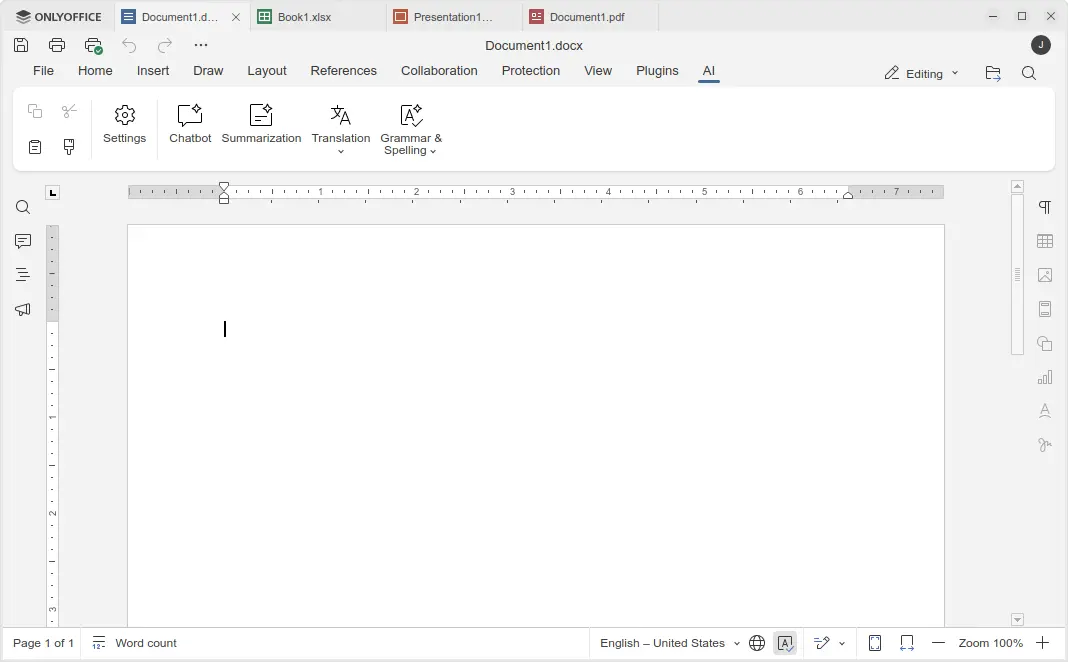Click the vertical scrollbar thumb
Screen dimensions: 1068x662
[1017, 274]
